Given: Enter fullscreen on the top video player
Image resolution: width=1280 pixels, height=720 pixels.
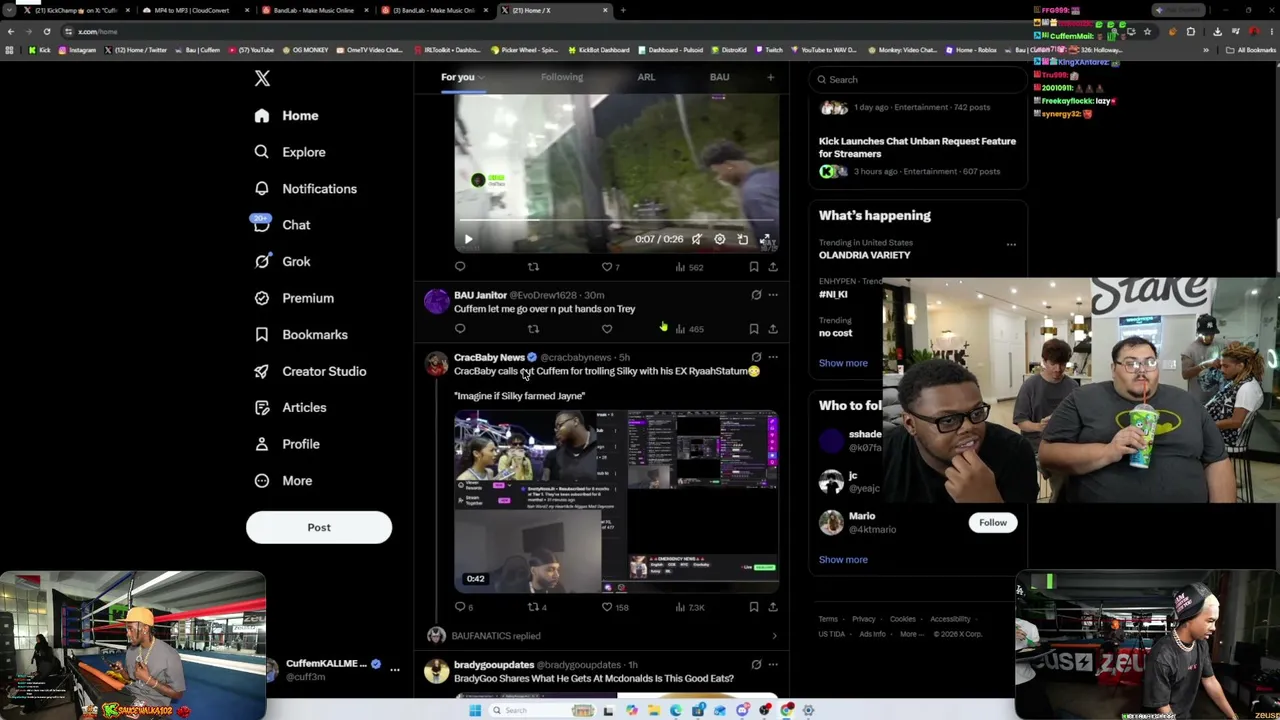Looking at the screenshot, I should point(766,239).
